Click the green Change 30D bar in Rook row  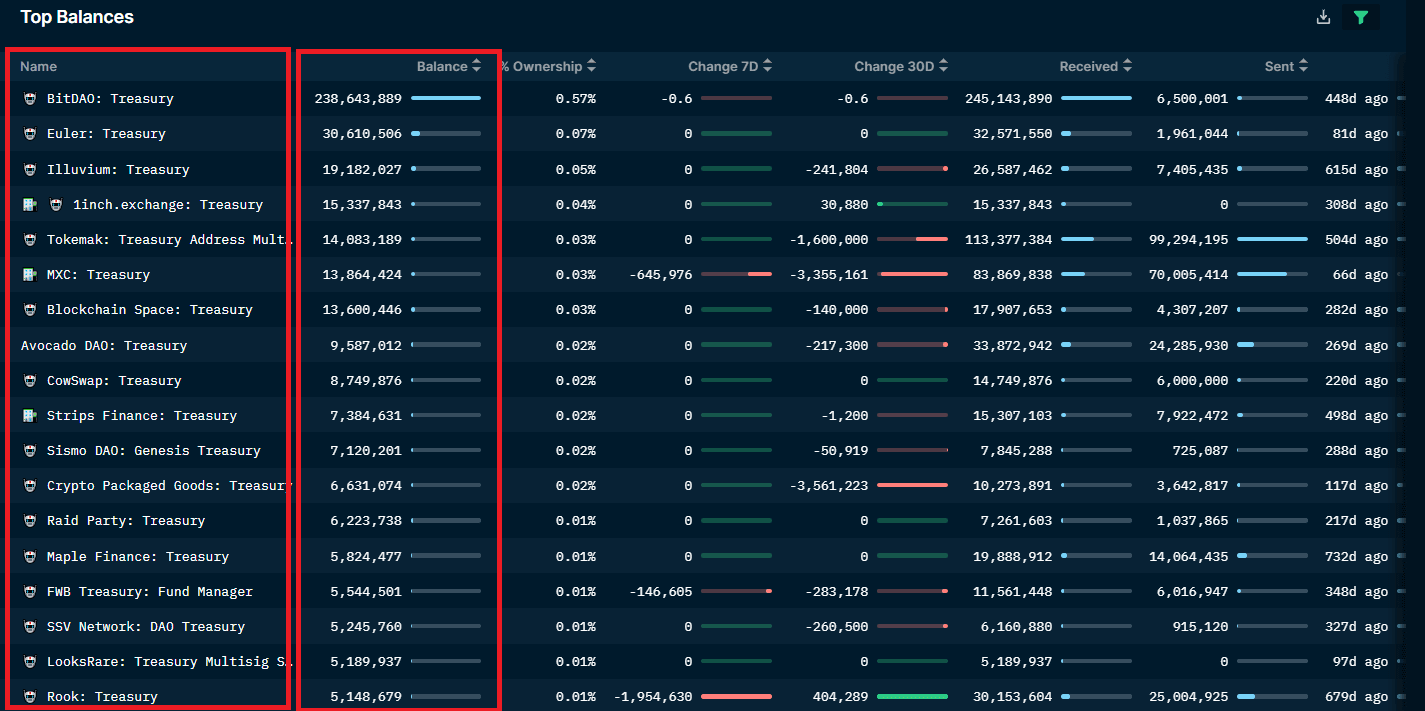[x=912, y=696]
